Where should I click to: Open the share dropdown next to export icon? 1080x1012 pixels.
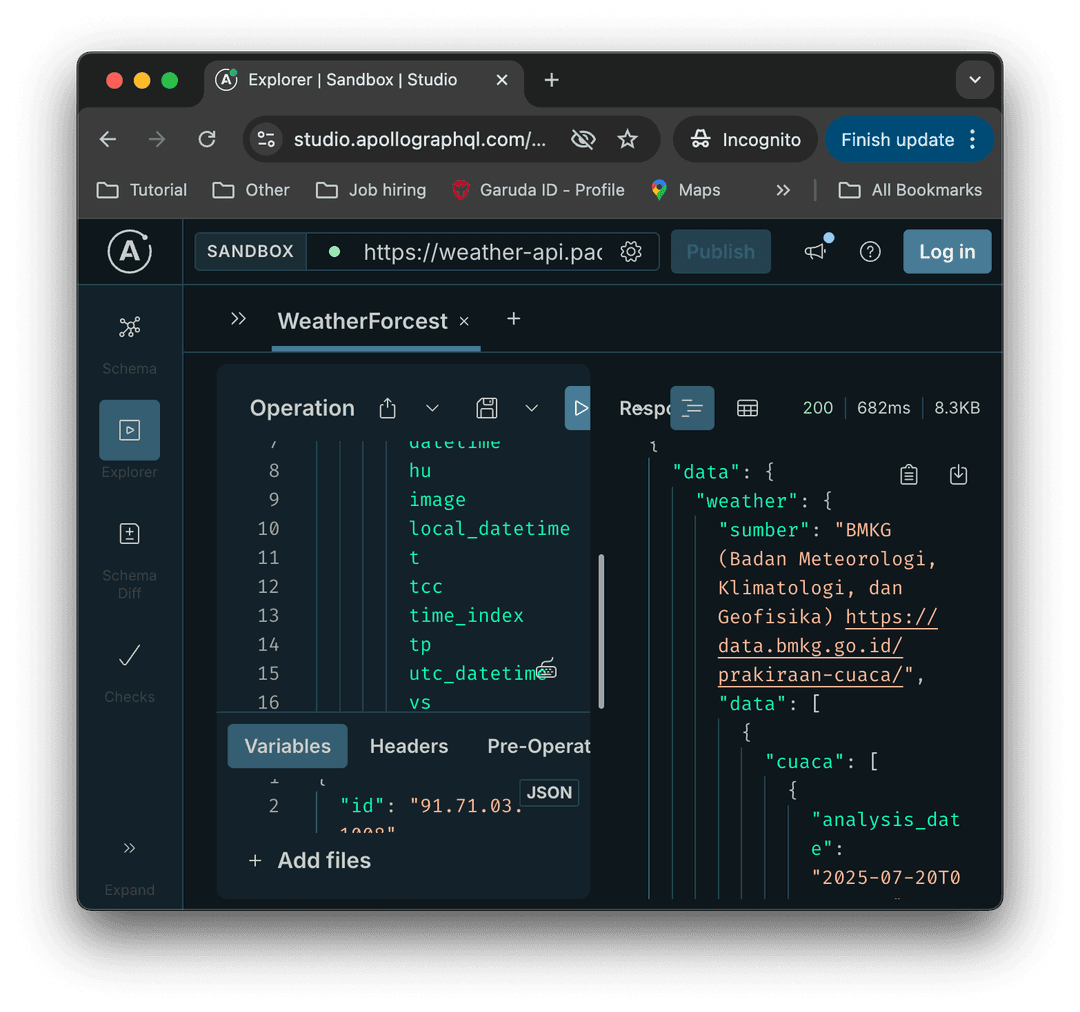click(x=432, y=408)
